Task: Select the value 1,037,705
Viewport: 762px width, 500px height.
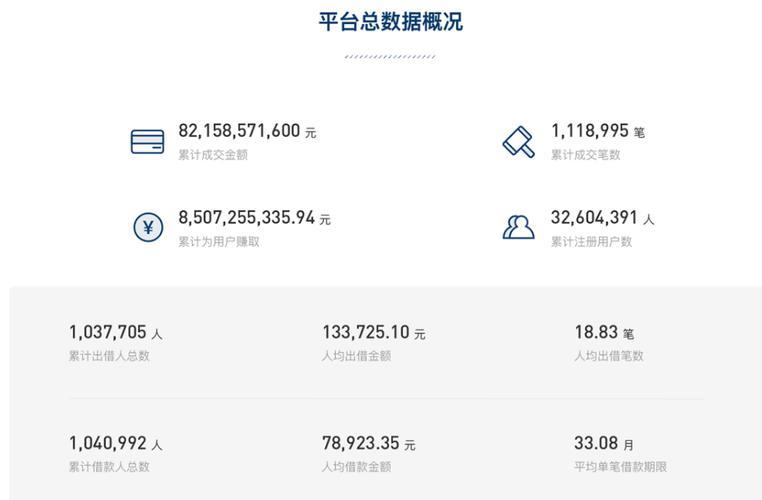Action: point(107,332)
